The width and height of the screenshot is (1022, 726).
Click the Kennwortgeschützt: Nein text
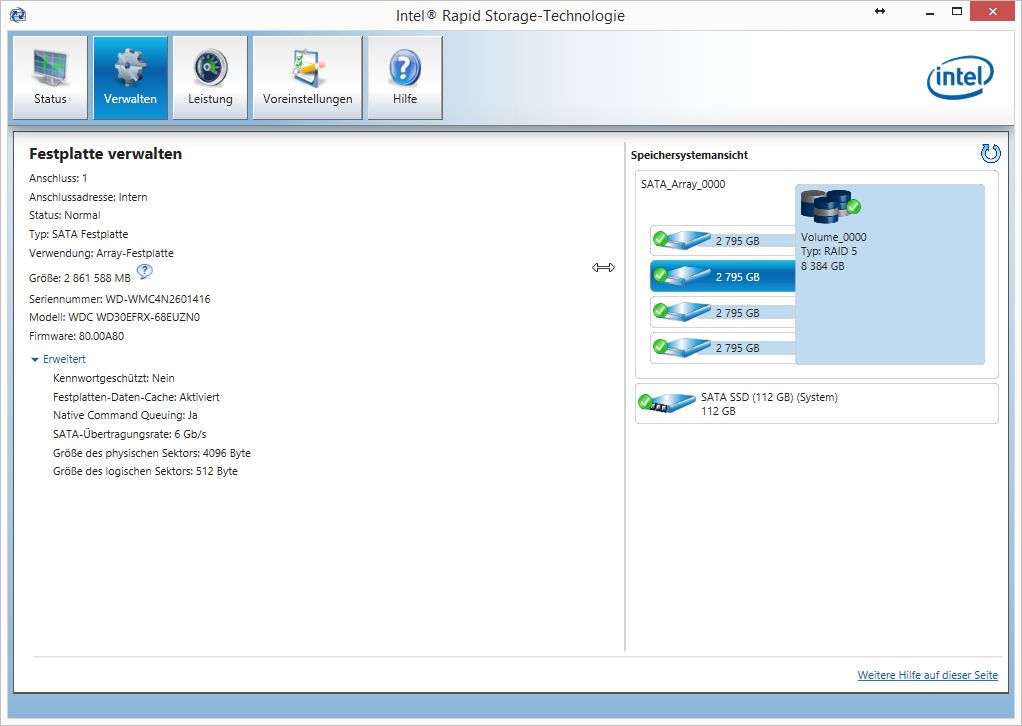[x=113, y=378]
